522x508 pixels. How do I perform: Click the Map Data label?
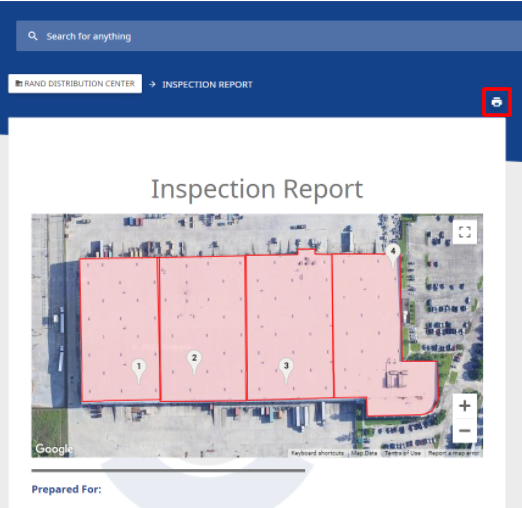click(x=364, y=453)
